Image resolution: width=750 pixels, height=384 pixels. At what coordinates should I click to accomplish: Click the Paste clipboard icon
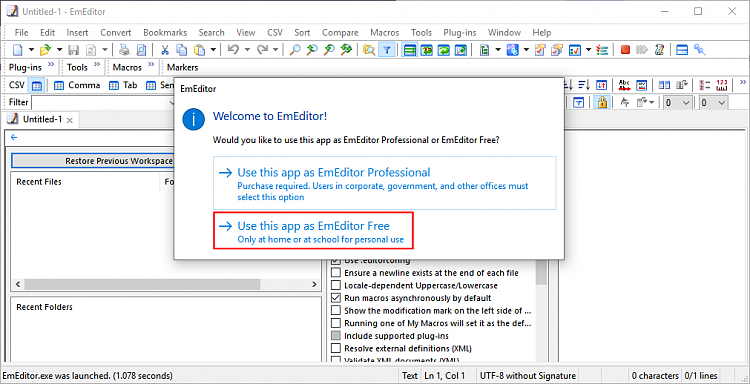point(199,50)
